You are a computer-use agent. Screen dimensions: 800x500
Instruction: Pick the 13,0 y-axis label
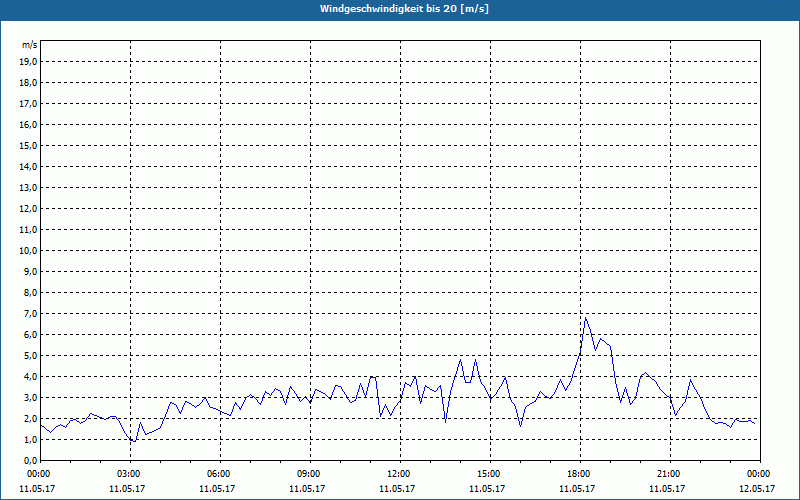pos(28,188)
